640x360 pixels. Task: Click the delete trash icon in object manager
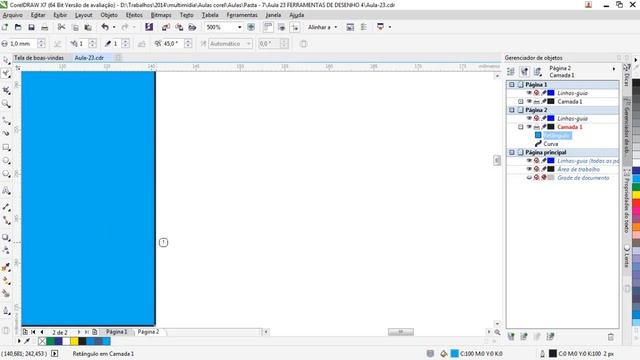tap(611, 337)
